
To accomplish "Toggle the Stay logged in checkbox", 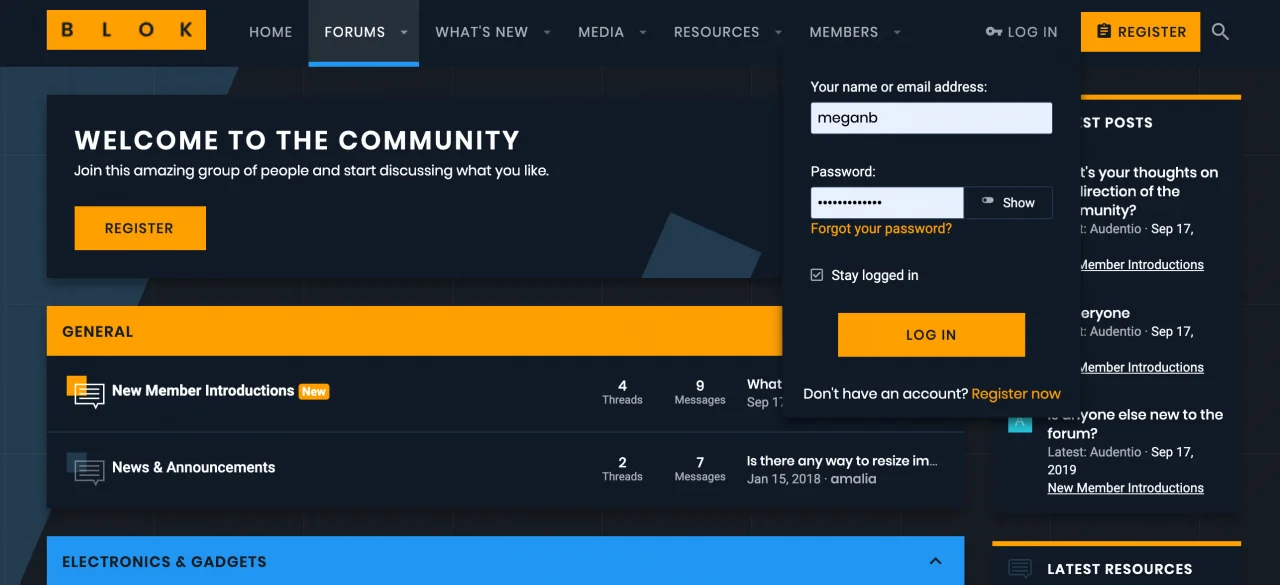I will (x=817, y=275).
